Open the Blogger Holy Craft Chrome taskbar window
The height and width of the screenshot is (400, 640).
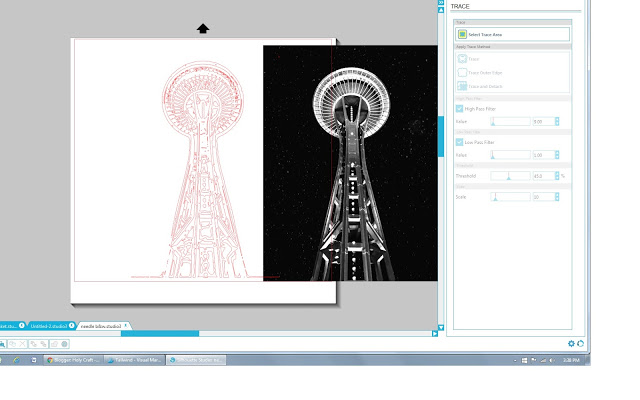click(73, 360)
